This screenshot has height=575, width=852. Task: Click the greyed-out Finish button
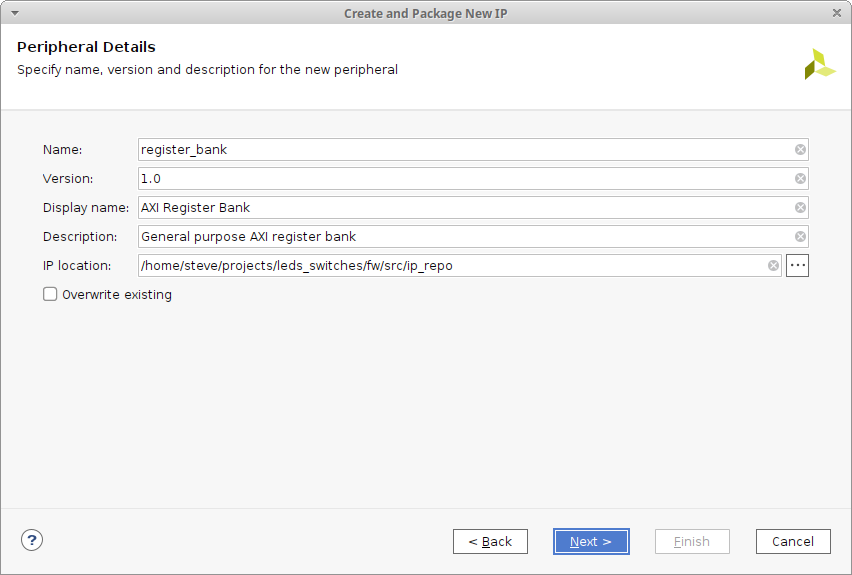coord(692,541)
